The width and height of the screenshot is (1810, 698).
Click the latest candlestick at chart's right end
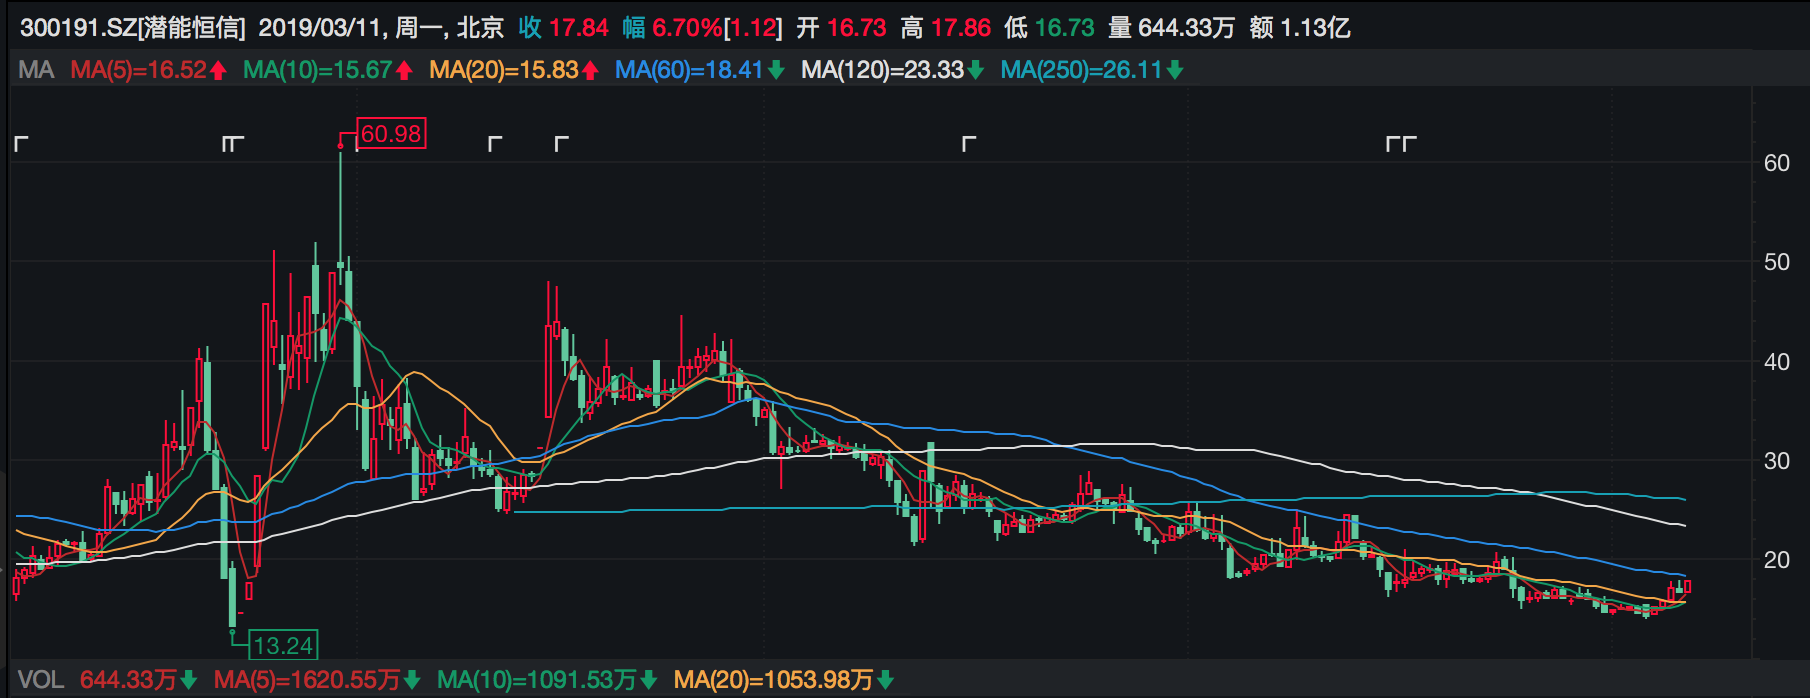click(1687, 587)
